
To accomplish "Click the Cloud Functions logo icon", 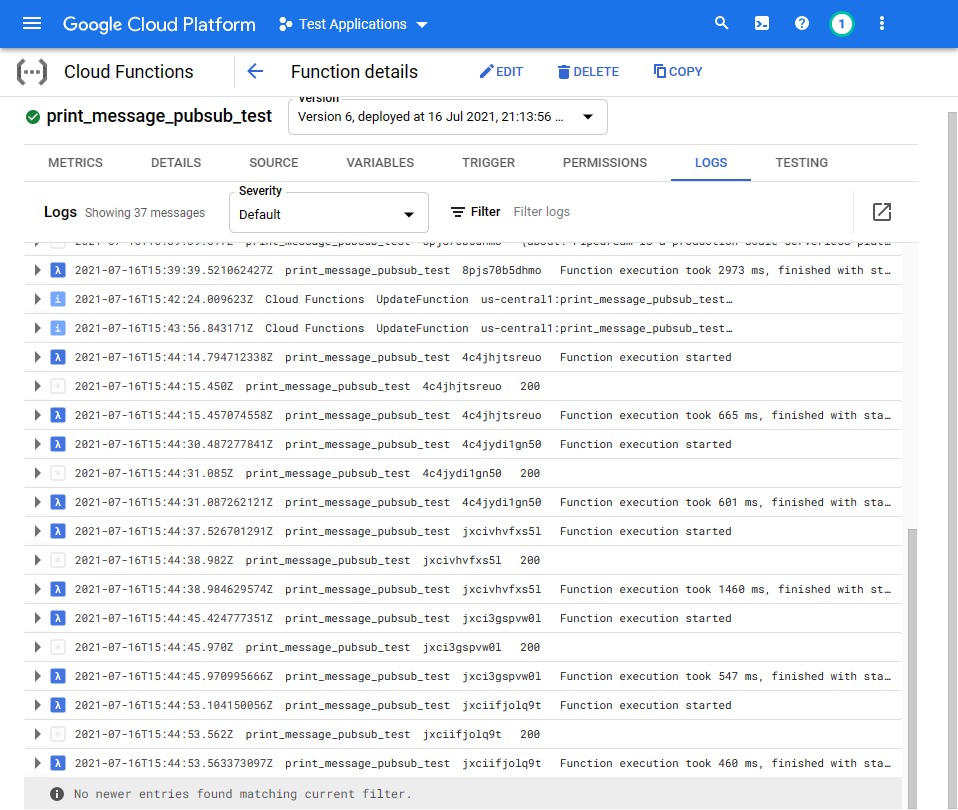I will click(32, 71).
